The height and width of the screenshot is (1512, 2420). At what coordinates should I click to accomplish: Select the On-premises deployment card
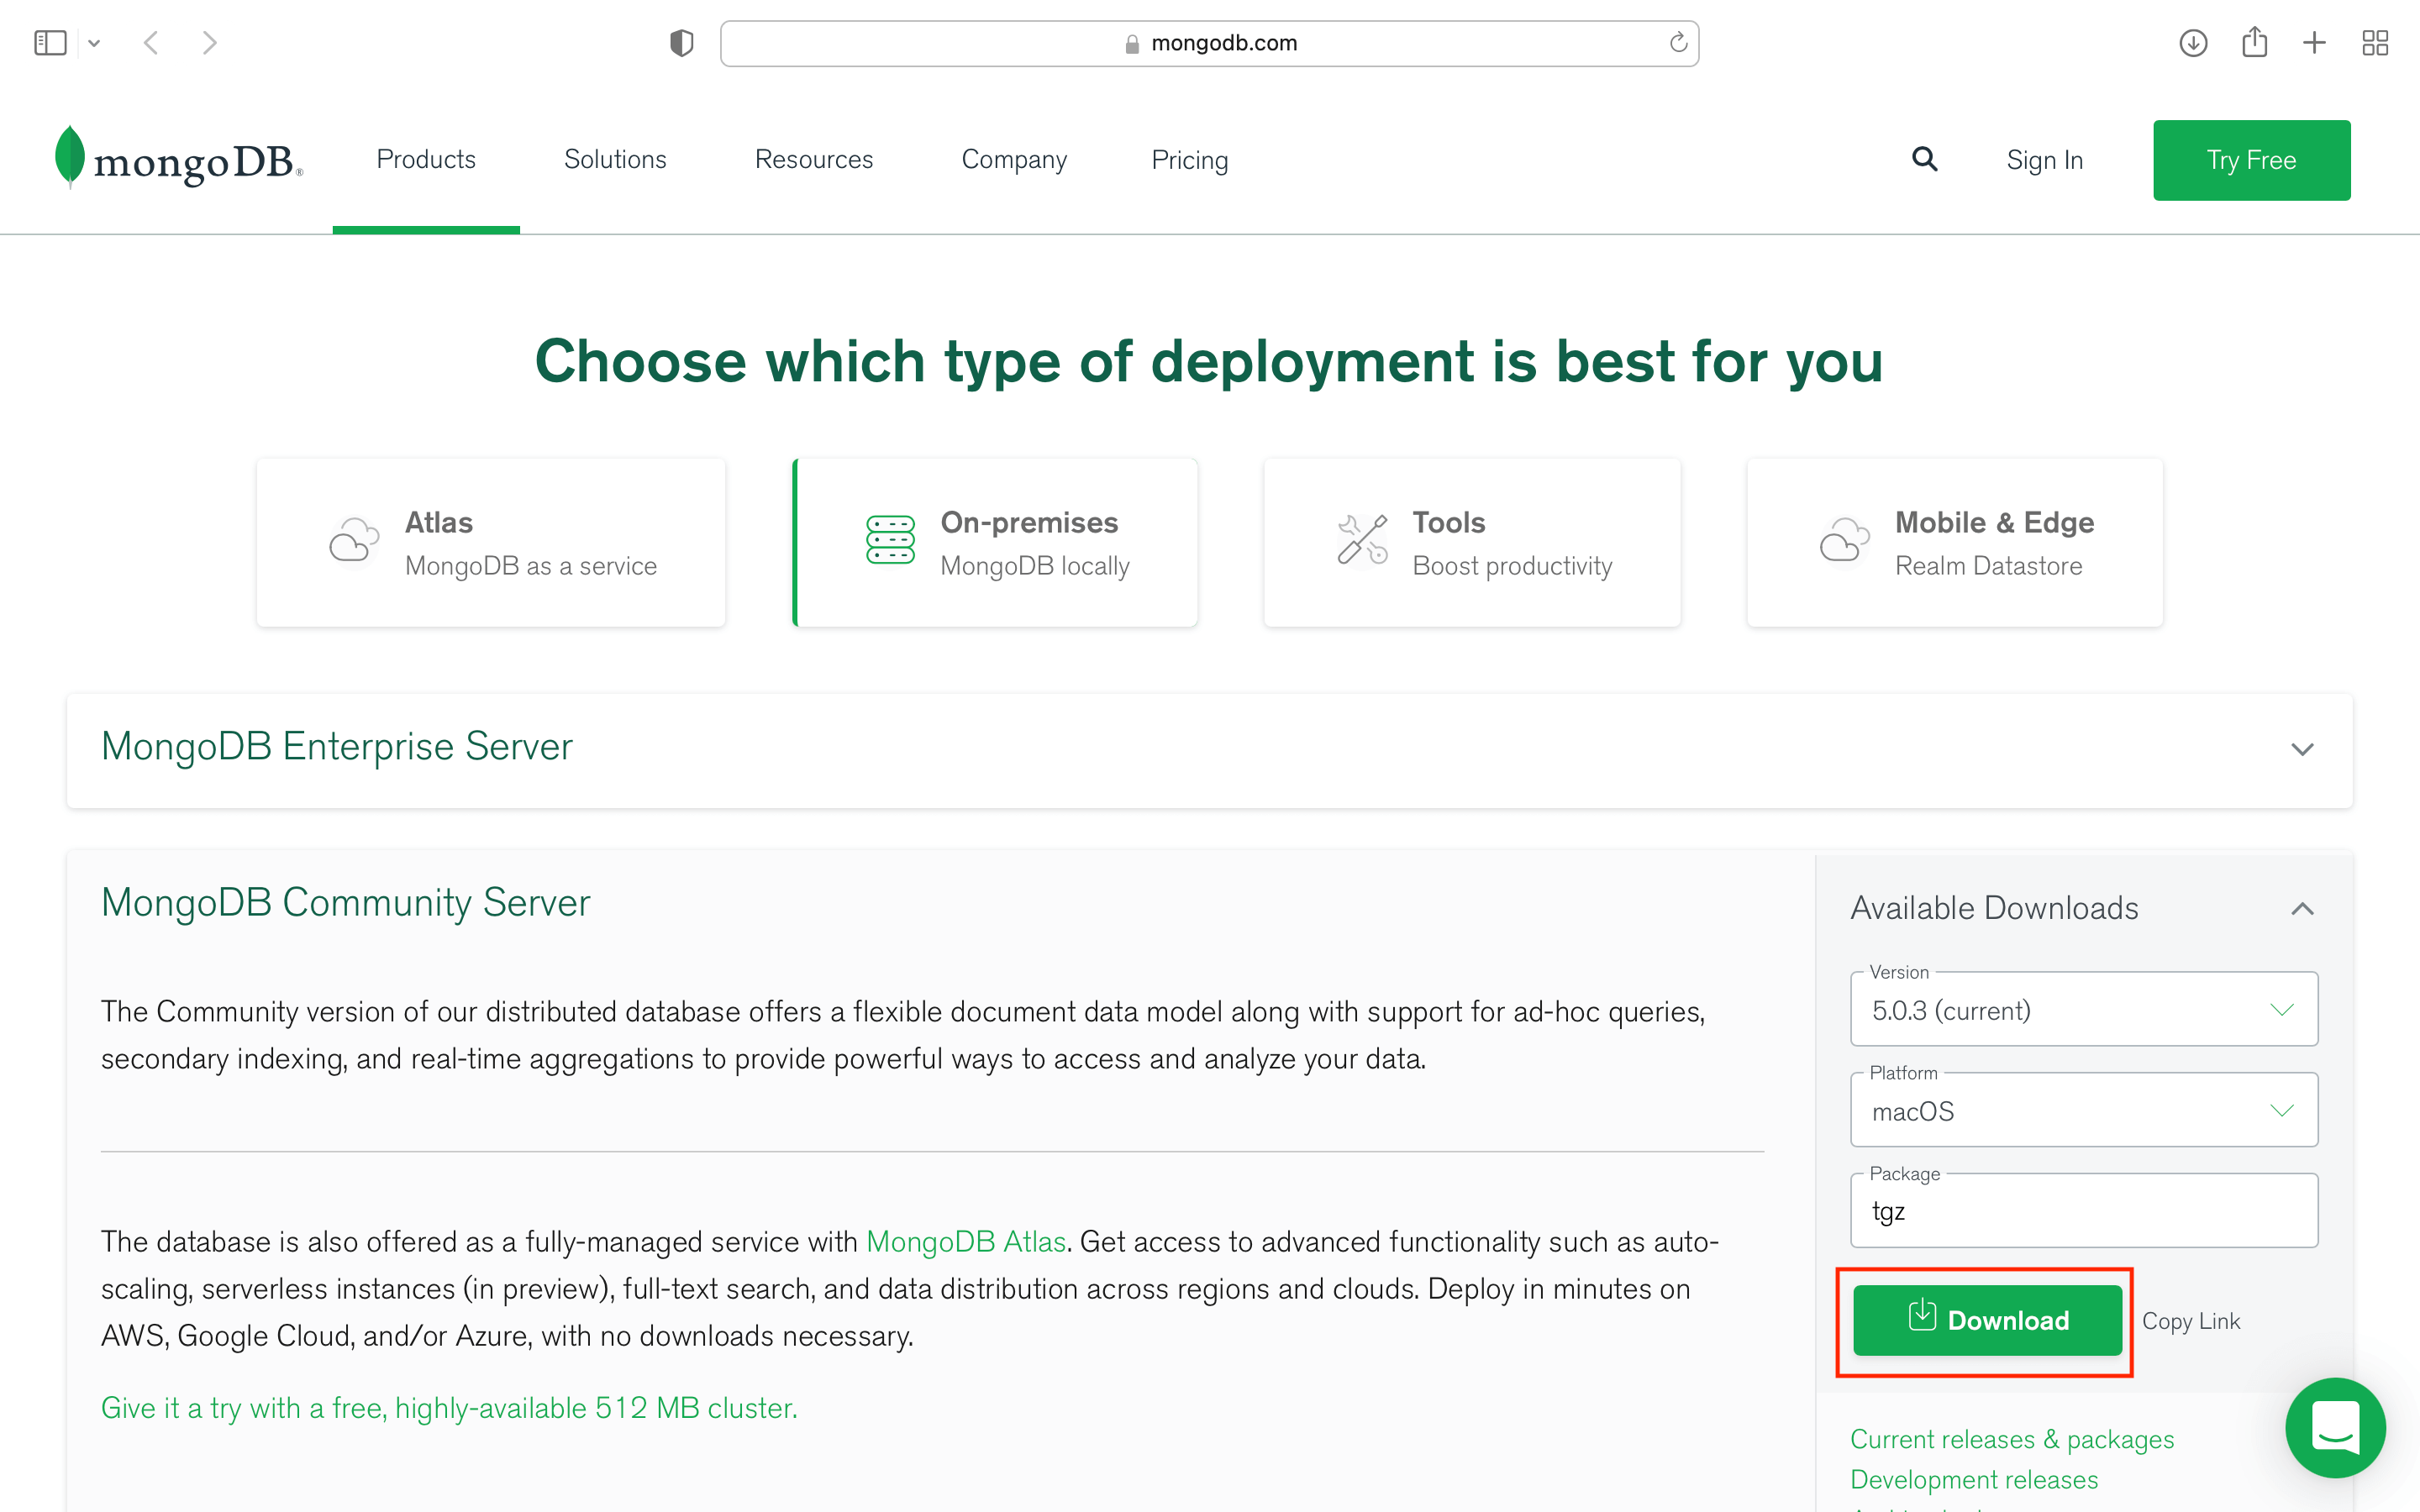[x=995, y=543]
